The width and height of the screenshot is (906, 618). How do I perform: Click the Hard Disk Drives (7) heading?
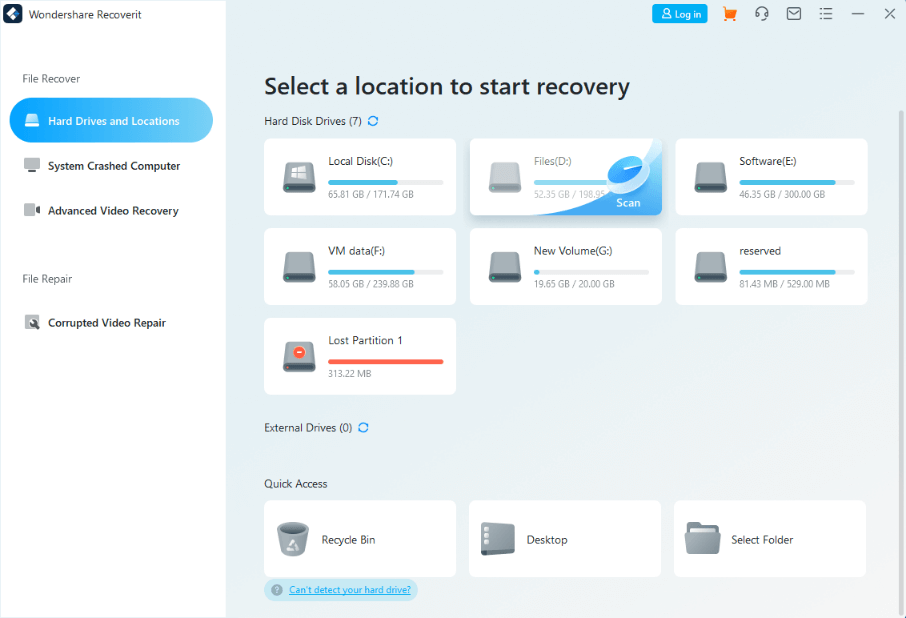pyautogui.click(x=313, y=121)
